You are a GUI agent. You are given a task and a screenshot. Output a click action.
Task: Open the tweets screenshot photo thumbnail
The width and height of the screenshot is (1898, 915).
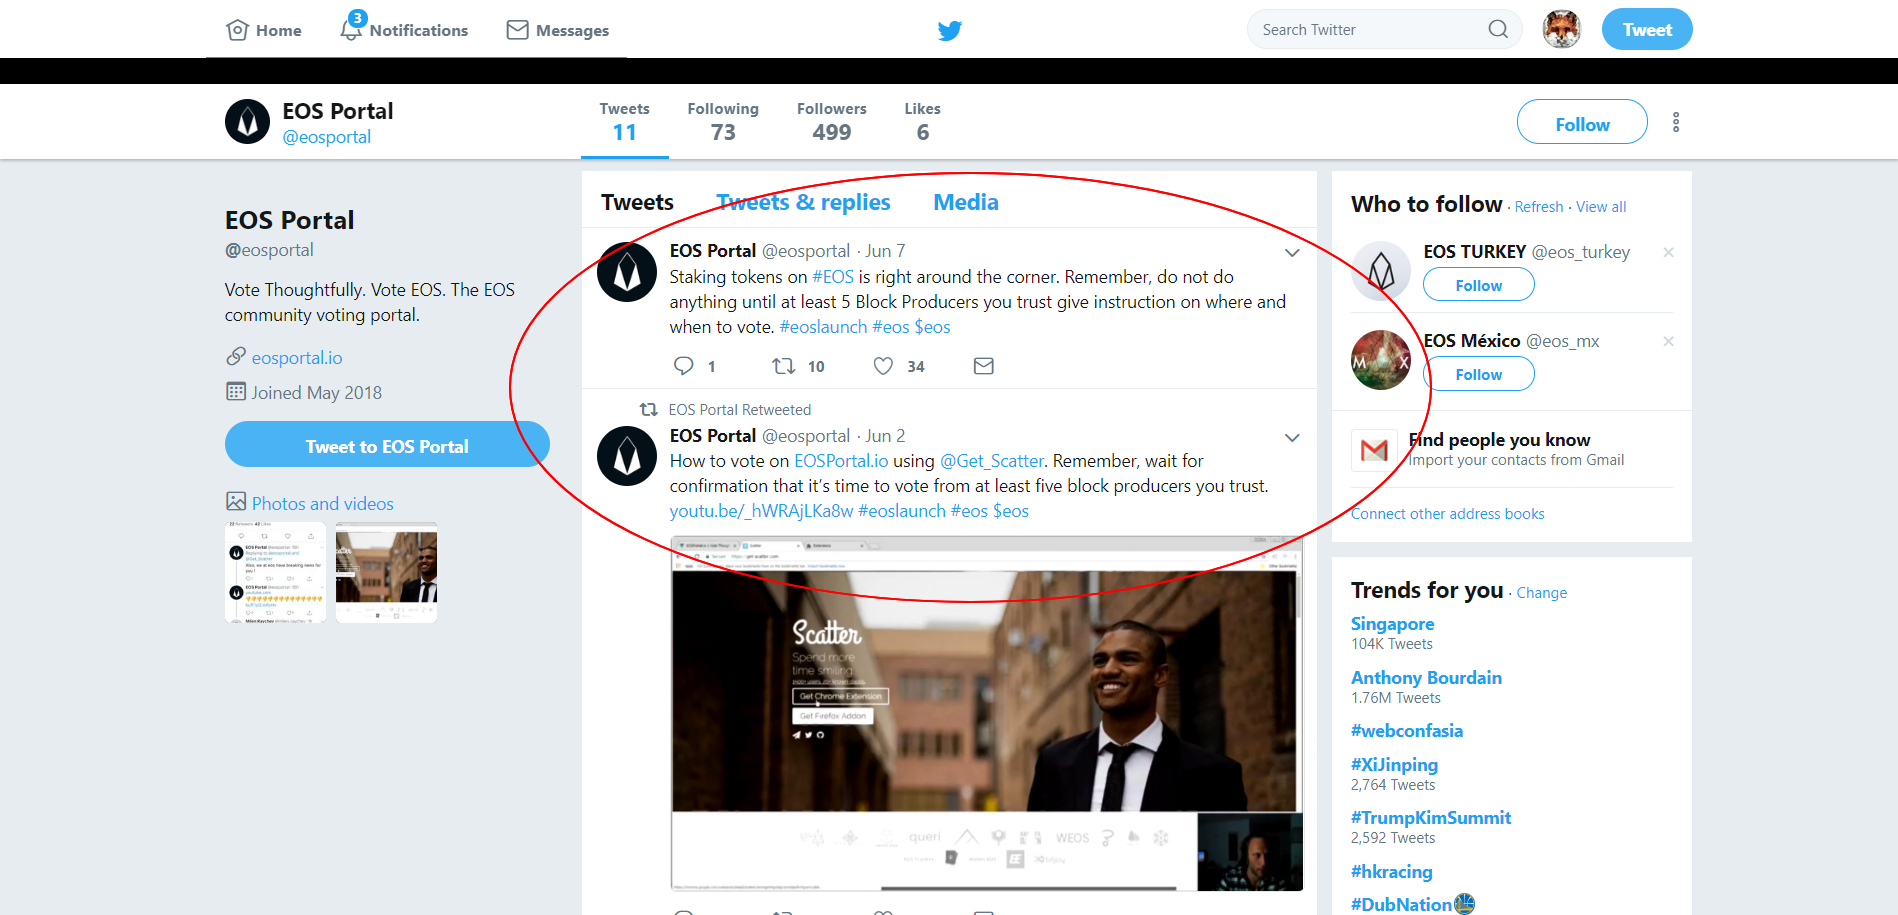(276, 572)
